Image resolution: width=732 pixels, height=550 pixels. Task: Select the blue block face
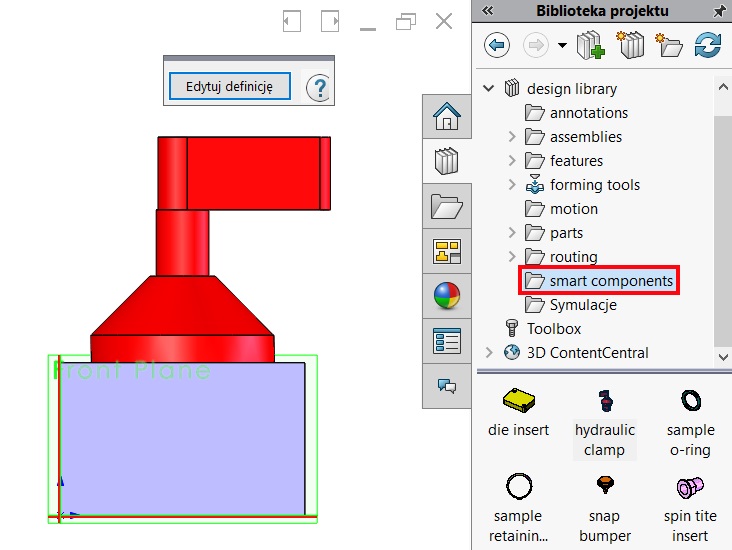tap(182, 439)
